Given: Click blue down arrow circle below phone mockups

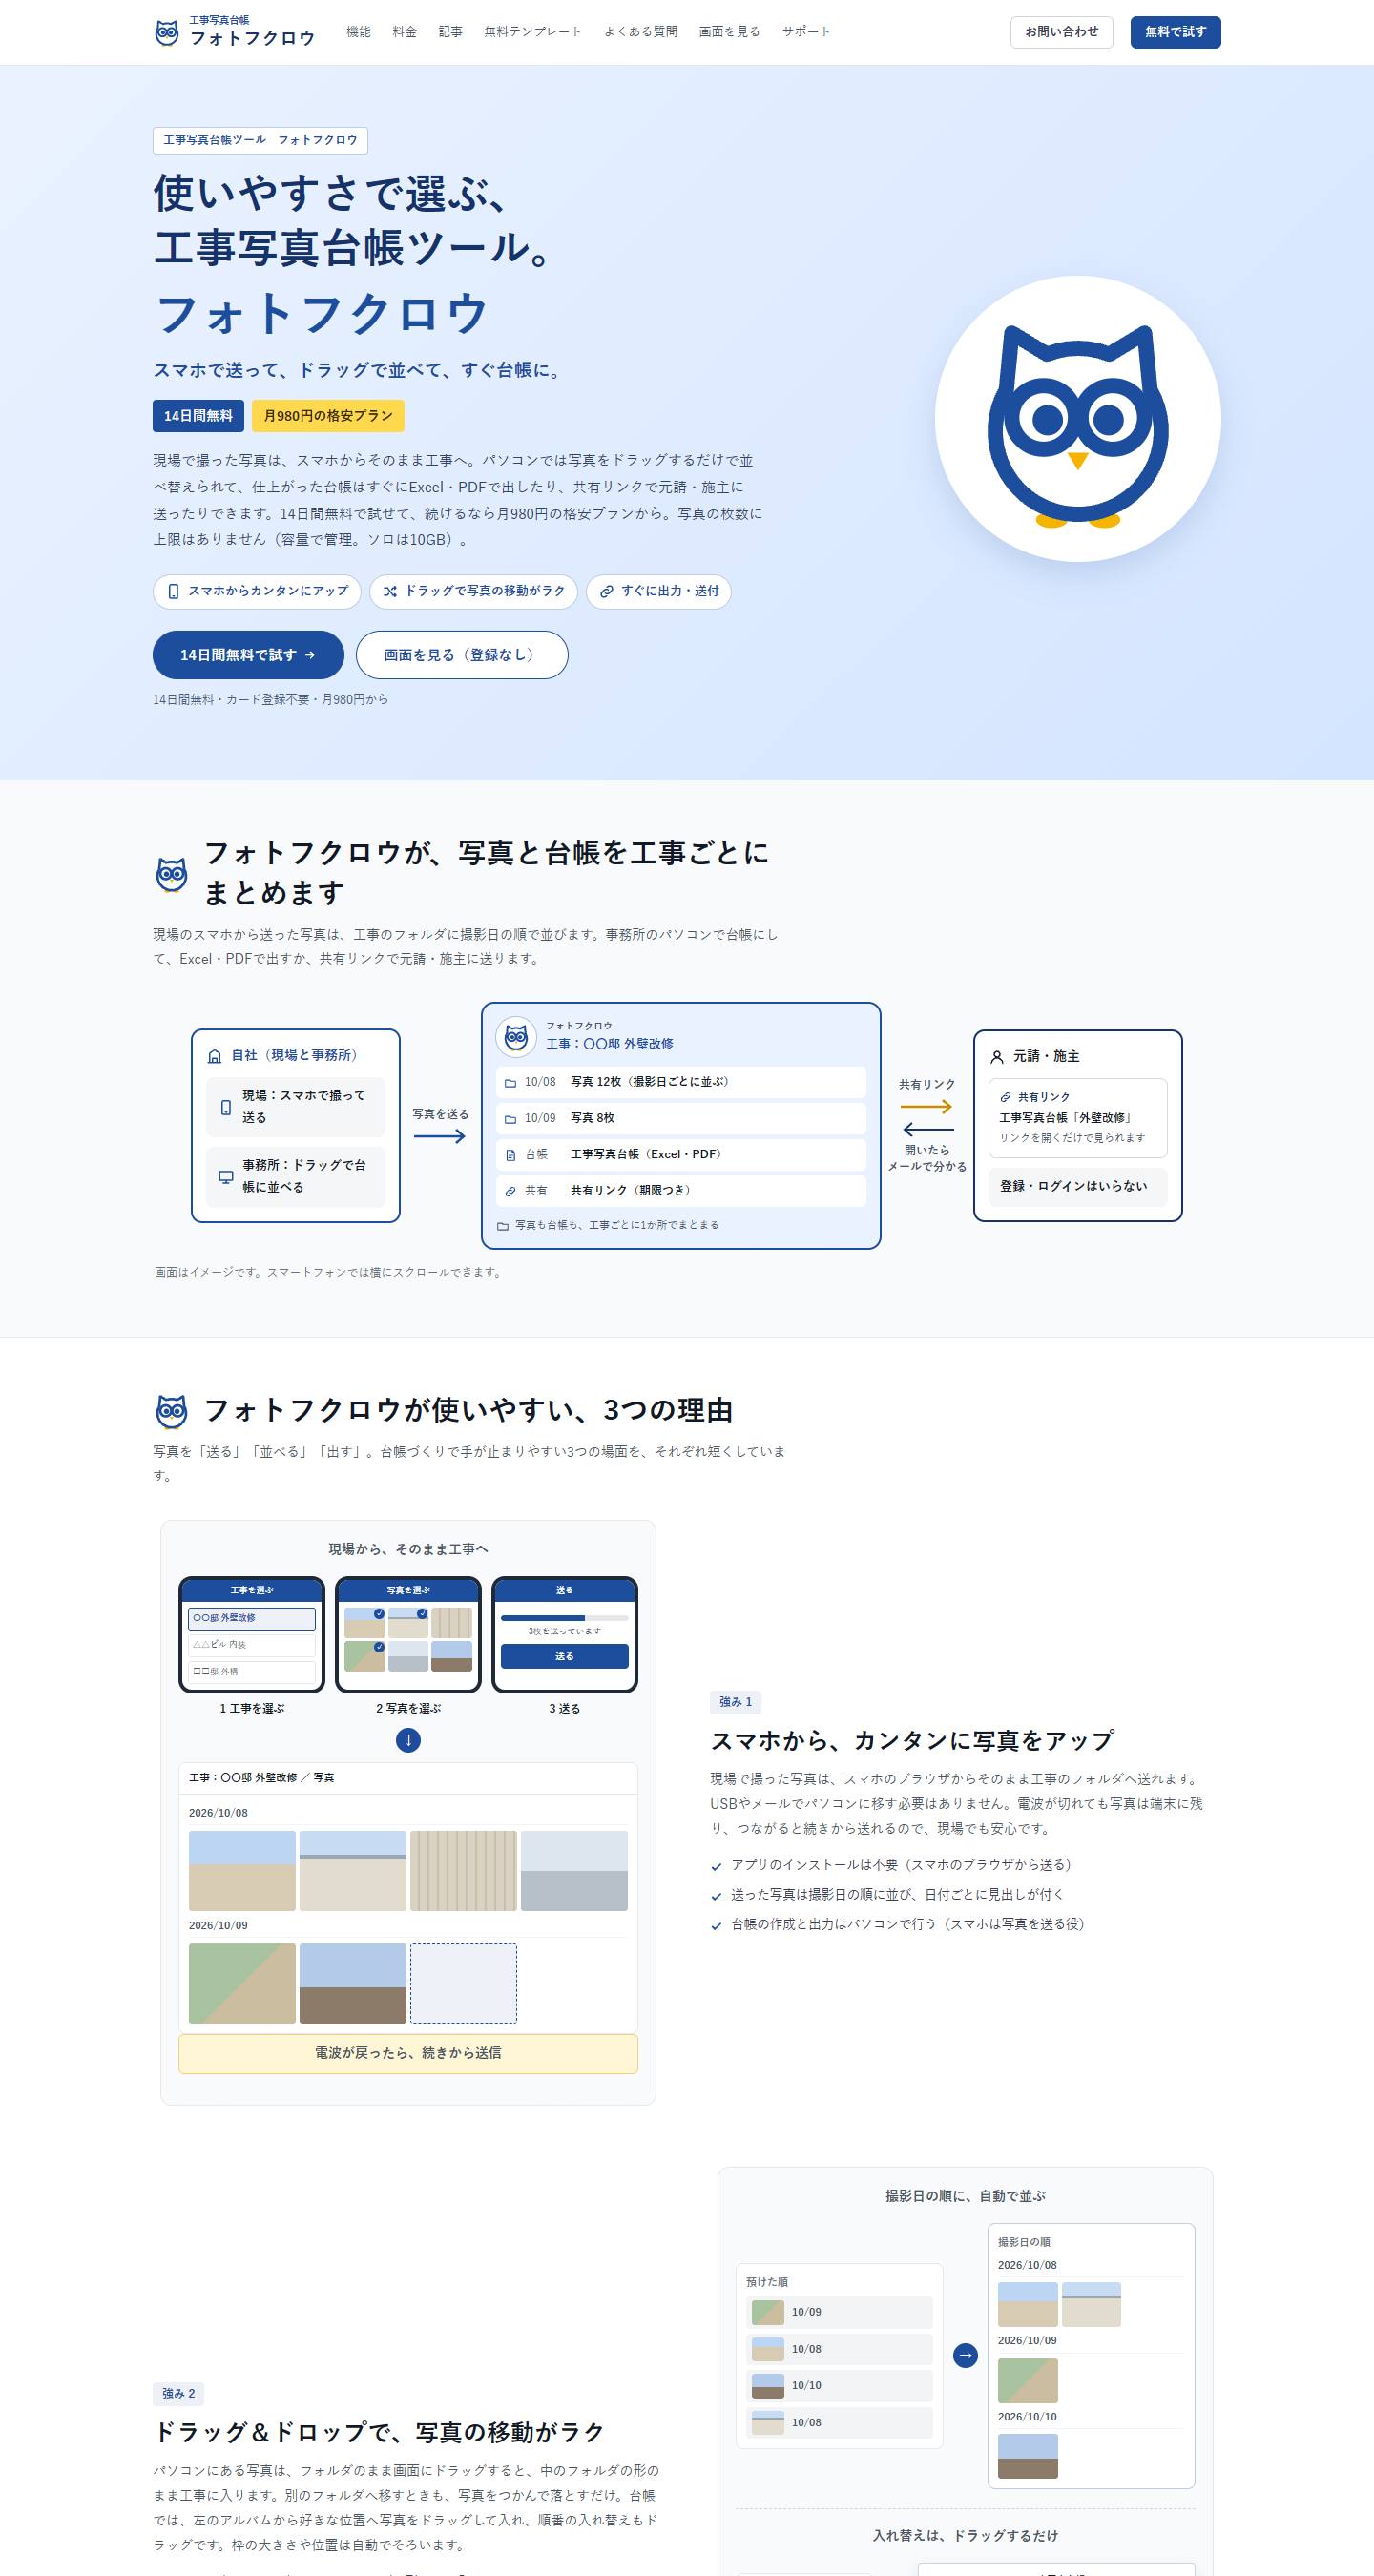Looking at the screenshot, I should point(408,1740).
